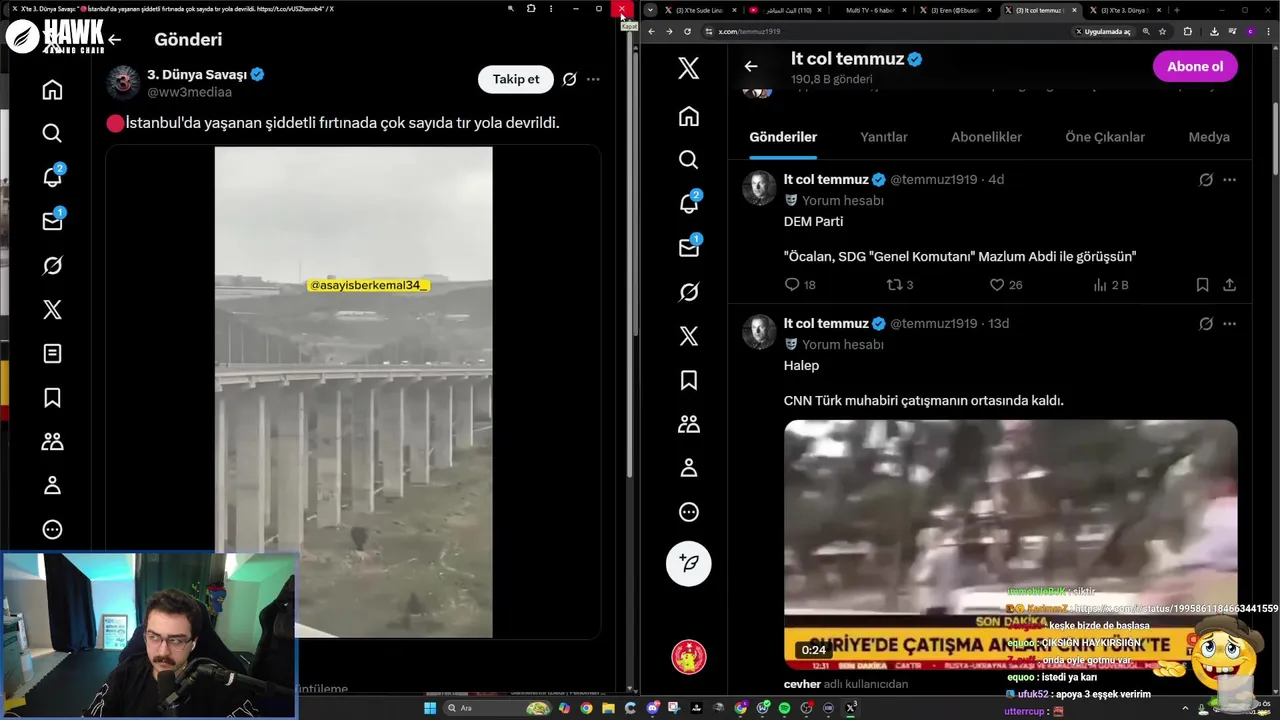1280x720 pixels.
Task: Open a new Chrome tab
Action: [1177, 10]
